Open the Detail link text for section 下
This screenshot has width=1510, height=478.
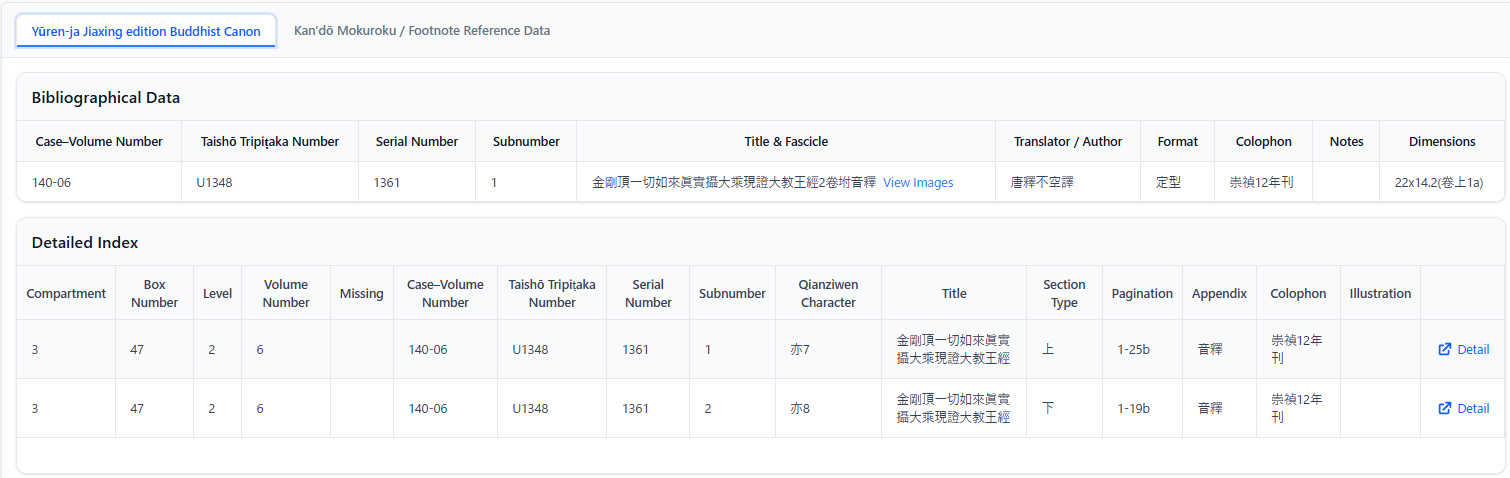pos(1472,409)
